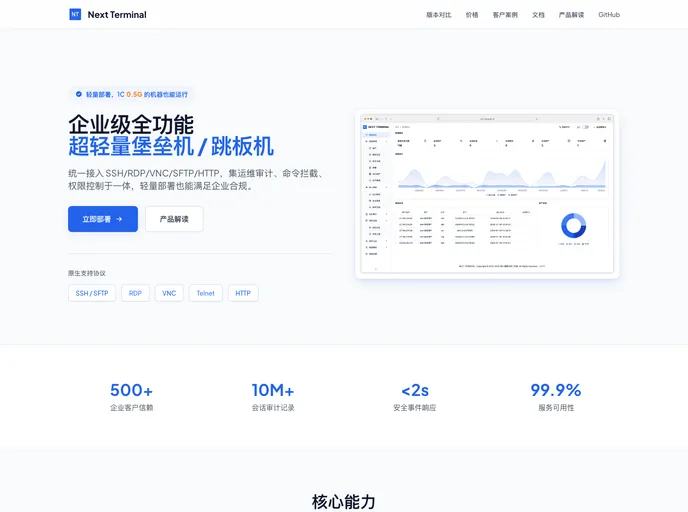Toggle the switch in dashboard preview header
688x512 pixels.
[585, 127]
